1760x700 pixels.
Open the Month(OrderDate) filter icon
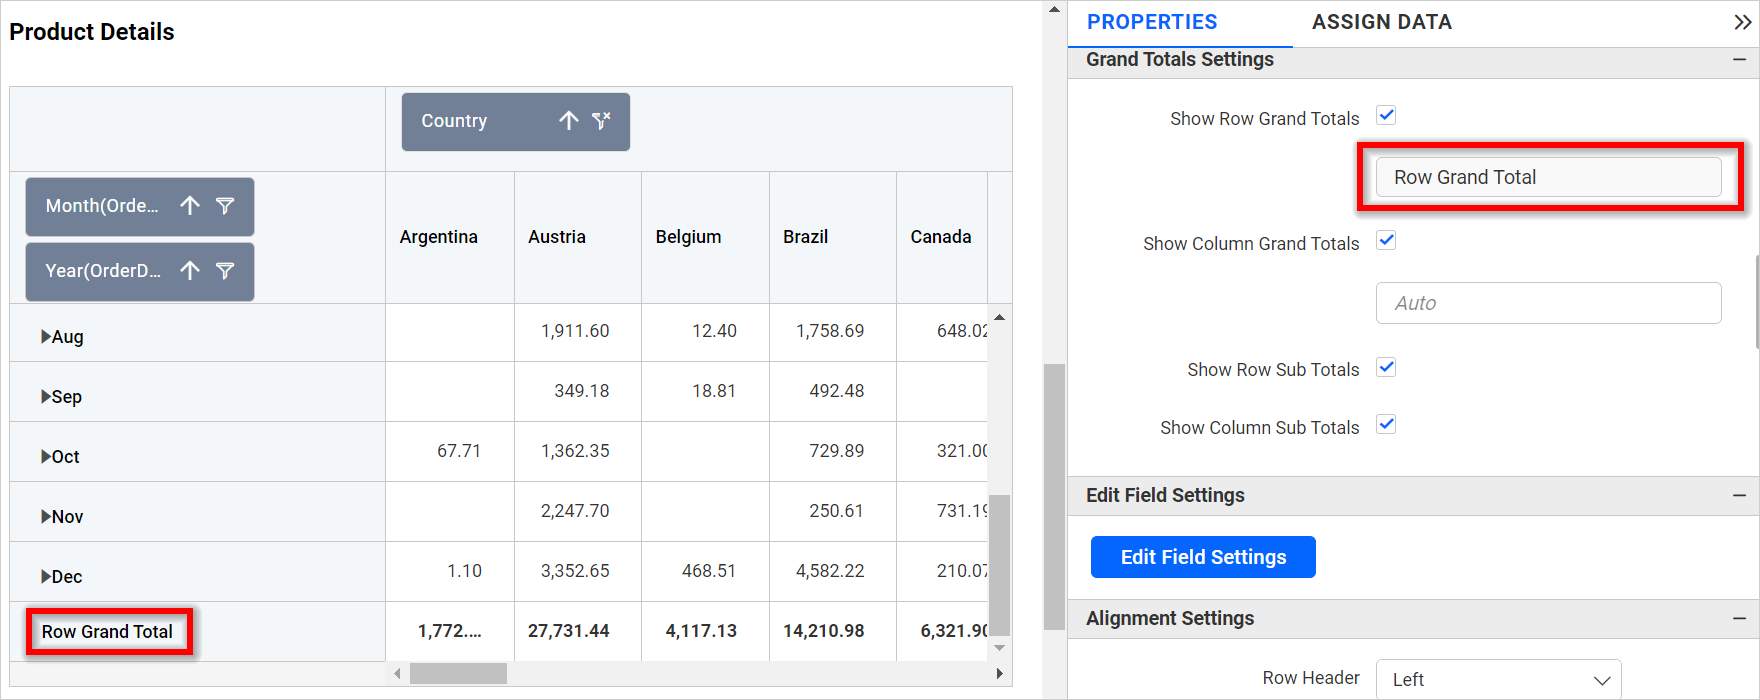point(225,206)
